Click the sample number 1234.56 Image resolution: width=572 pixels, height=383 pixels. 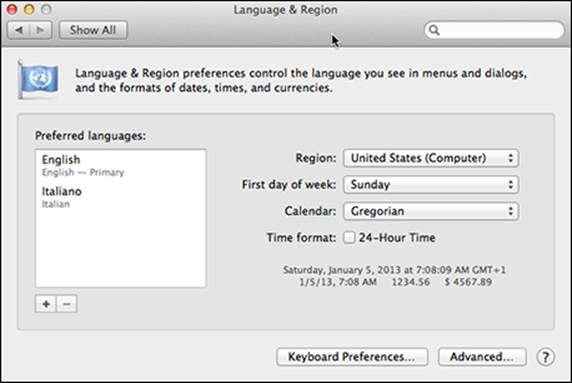point(411,282)
